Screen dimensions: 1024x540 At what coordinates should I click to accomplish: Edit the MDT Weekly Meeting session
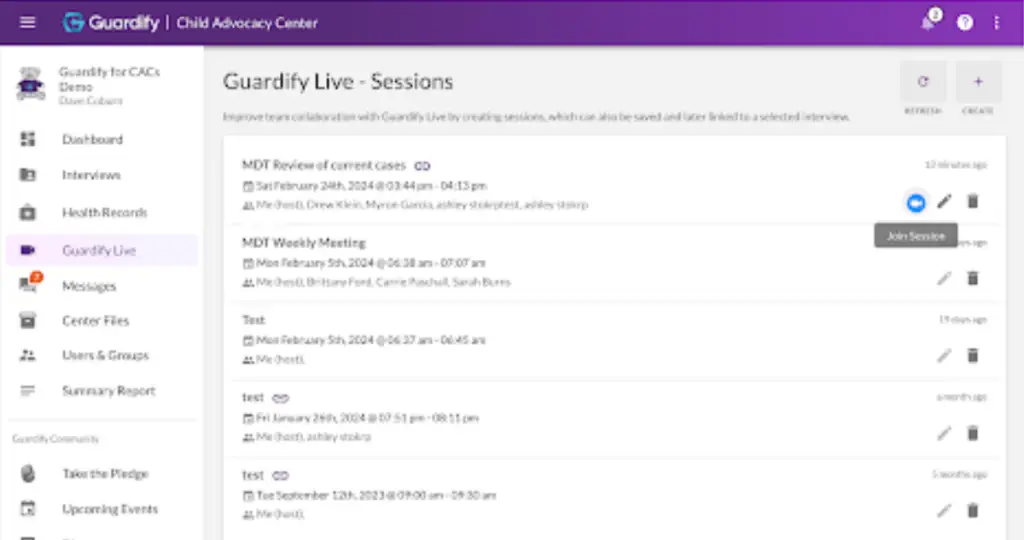[945, 279]
